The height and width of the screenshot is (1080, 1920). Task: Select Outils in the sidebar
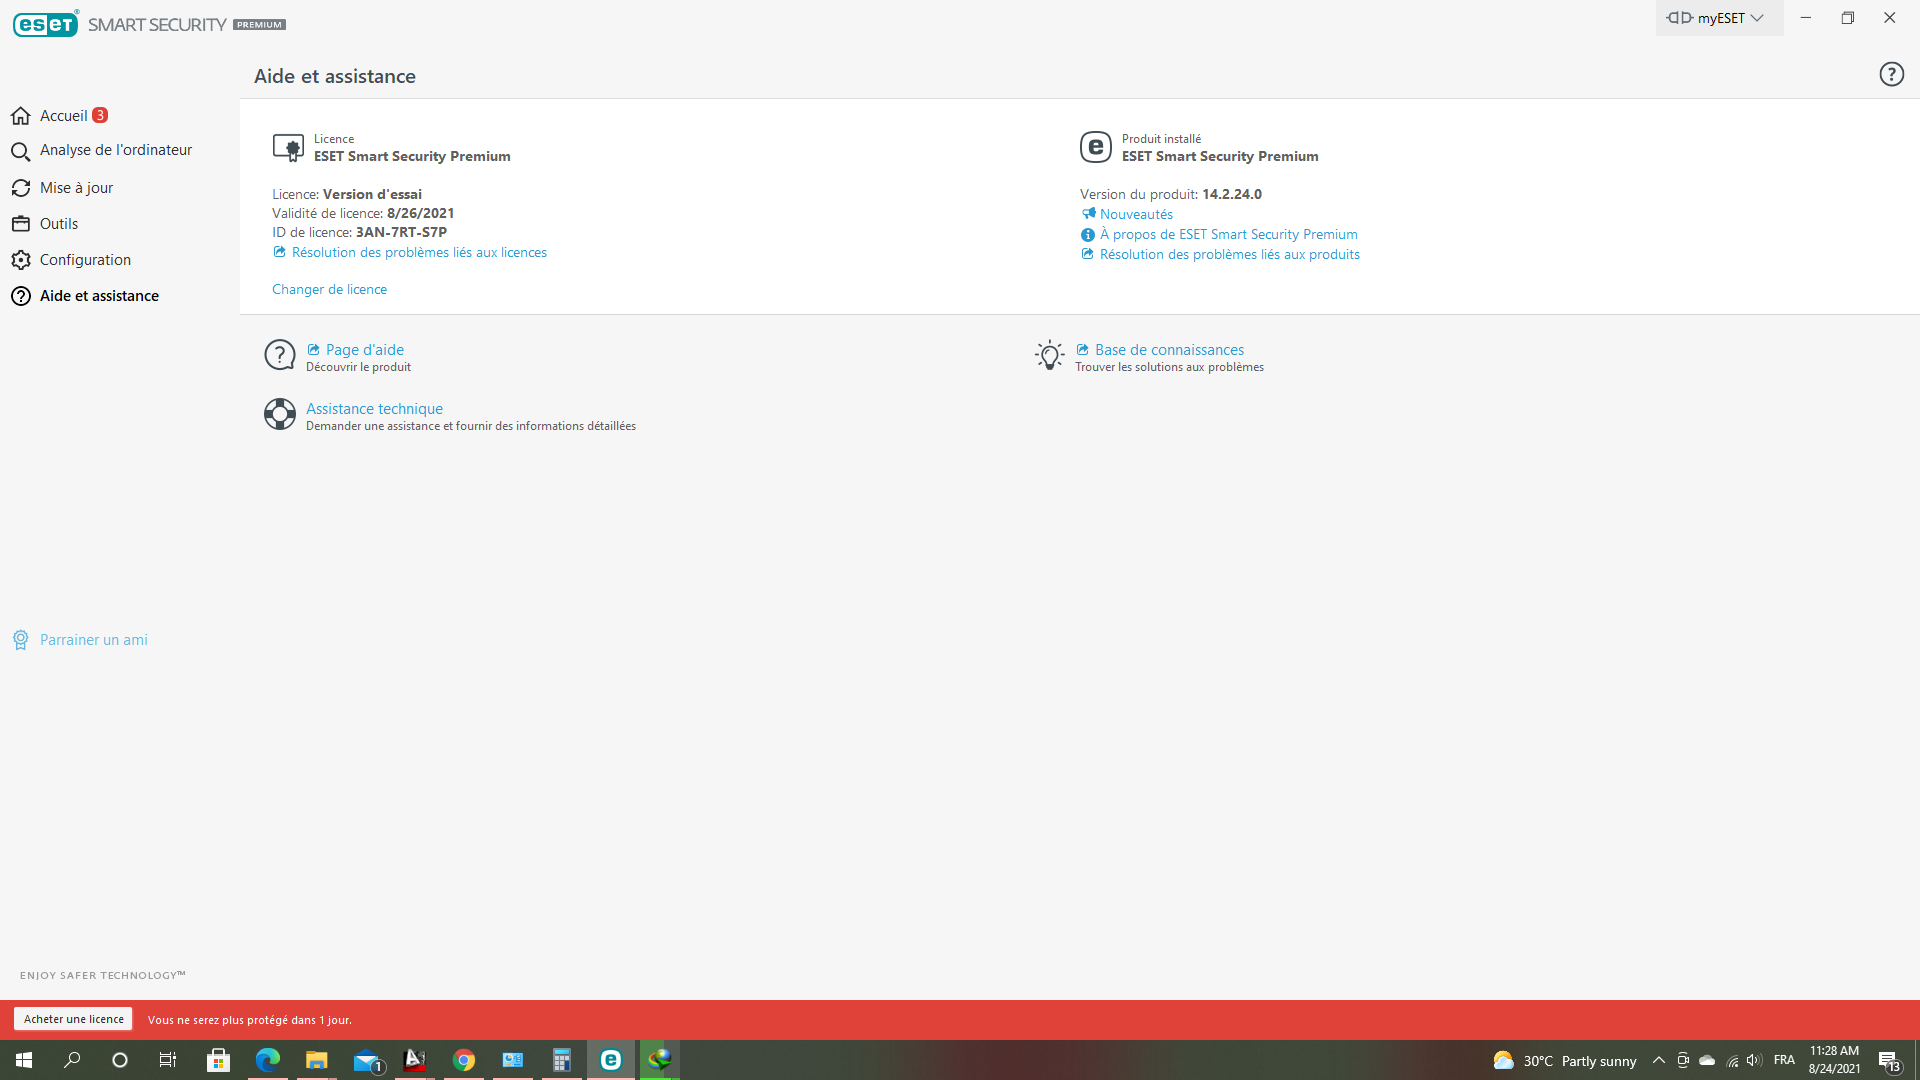coord(45,224)
